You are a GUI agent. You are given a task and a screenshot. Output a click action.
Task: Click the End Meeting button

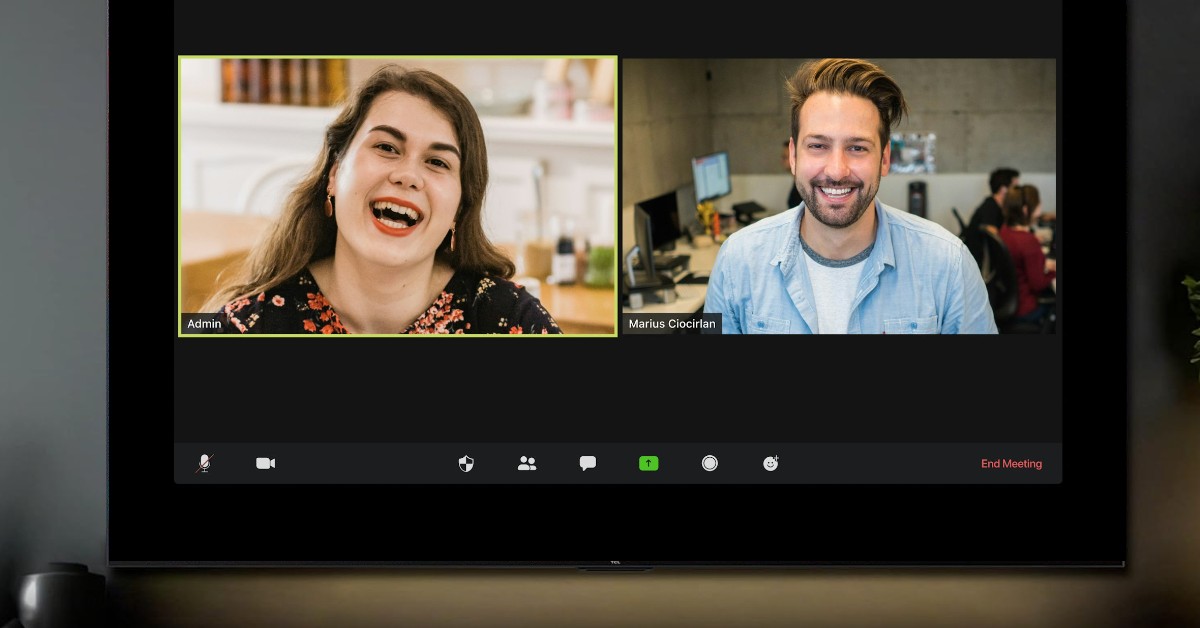coord(1011,464)
